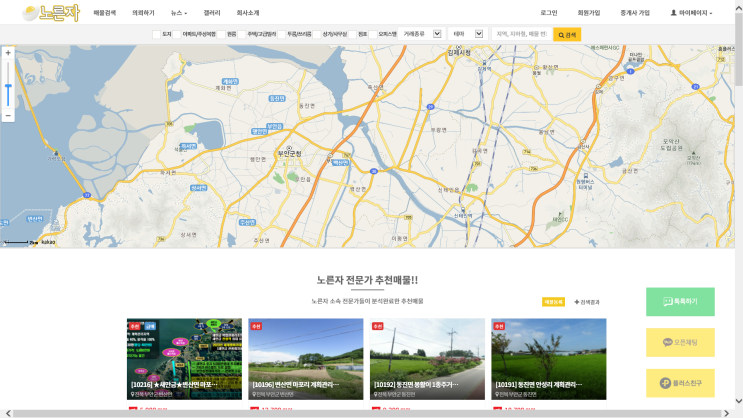Click the red 추천 badge on listing 10196
Screen dimensions: 743x418
point(256,326)
